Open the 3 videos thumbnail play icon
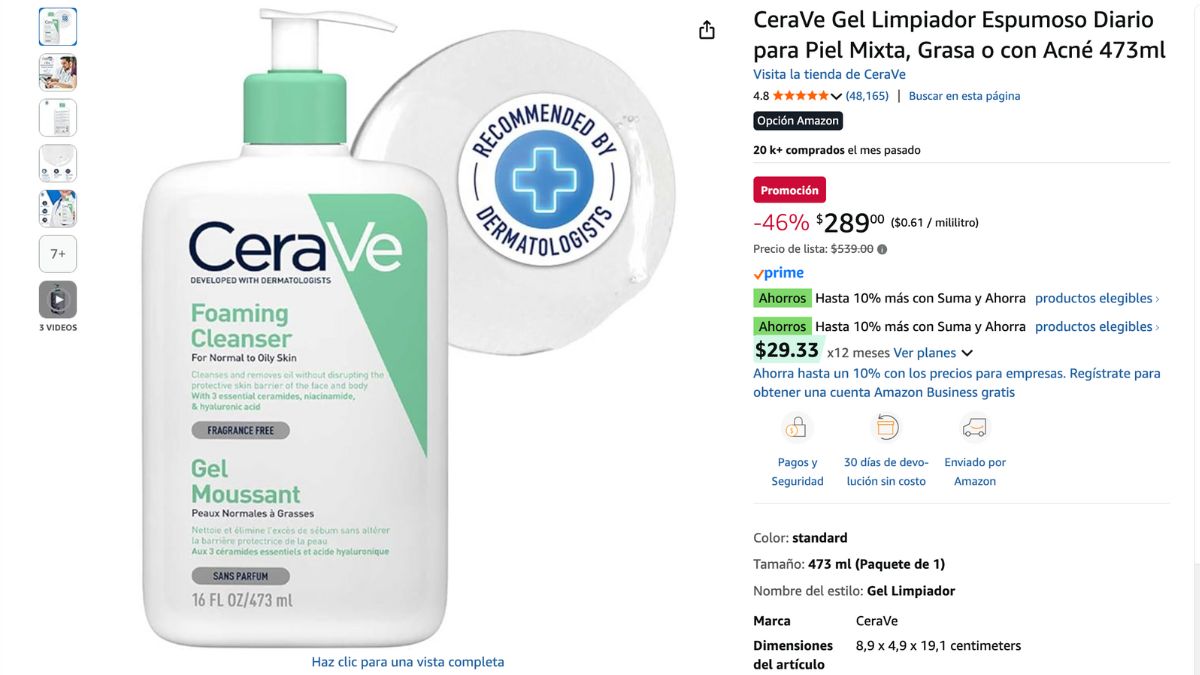This screenshot has height=675, width=1200. click(x=58, y=299)
